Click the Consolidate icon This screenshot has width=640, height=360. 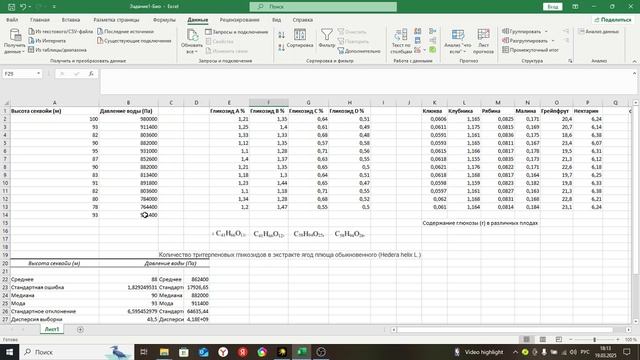pos(433,31)
